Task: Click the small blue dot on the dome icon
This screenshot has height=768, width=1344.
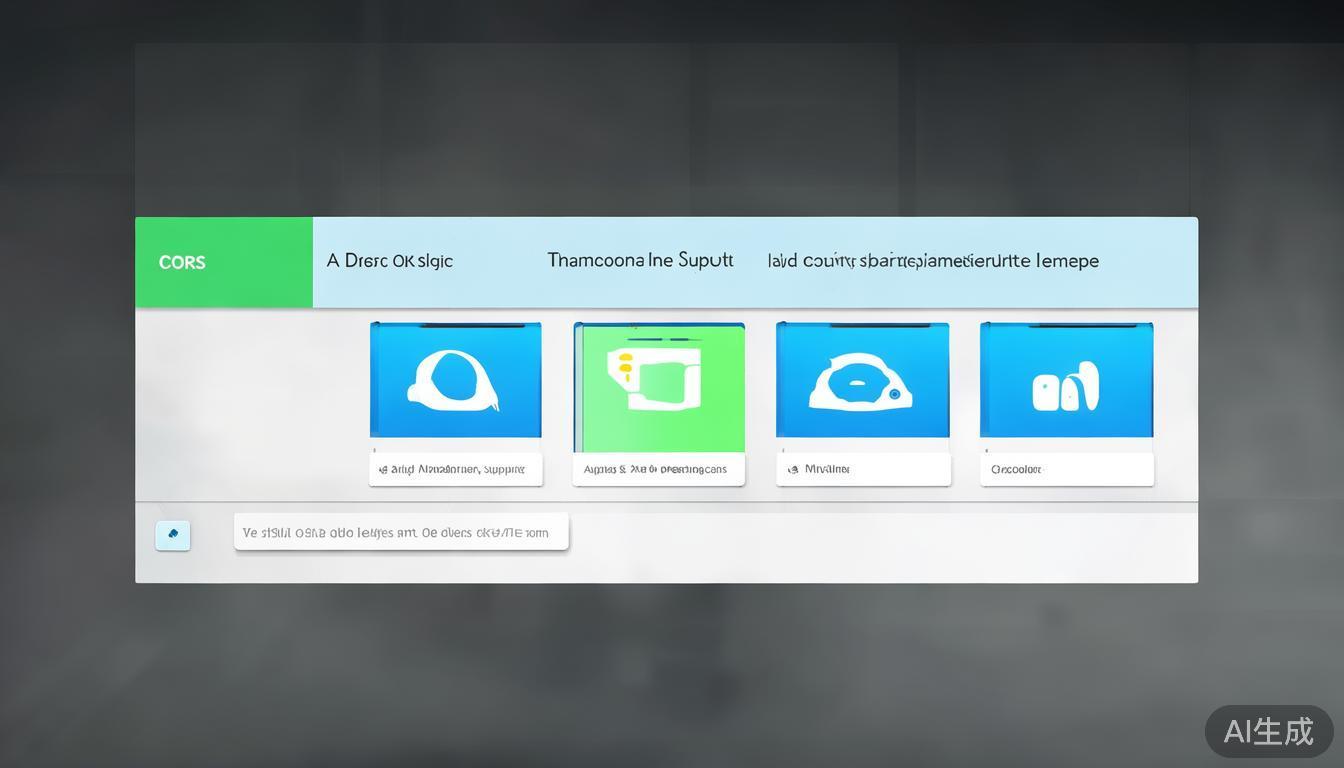Action: point(894,395)
